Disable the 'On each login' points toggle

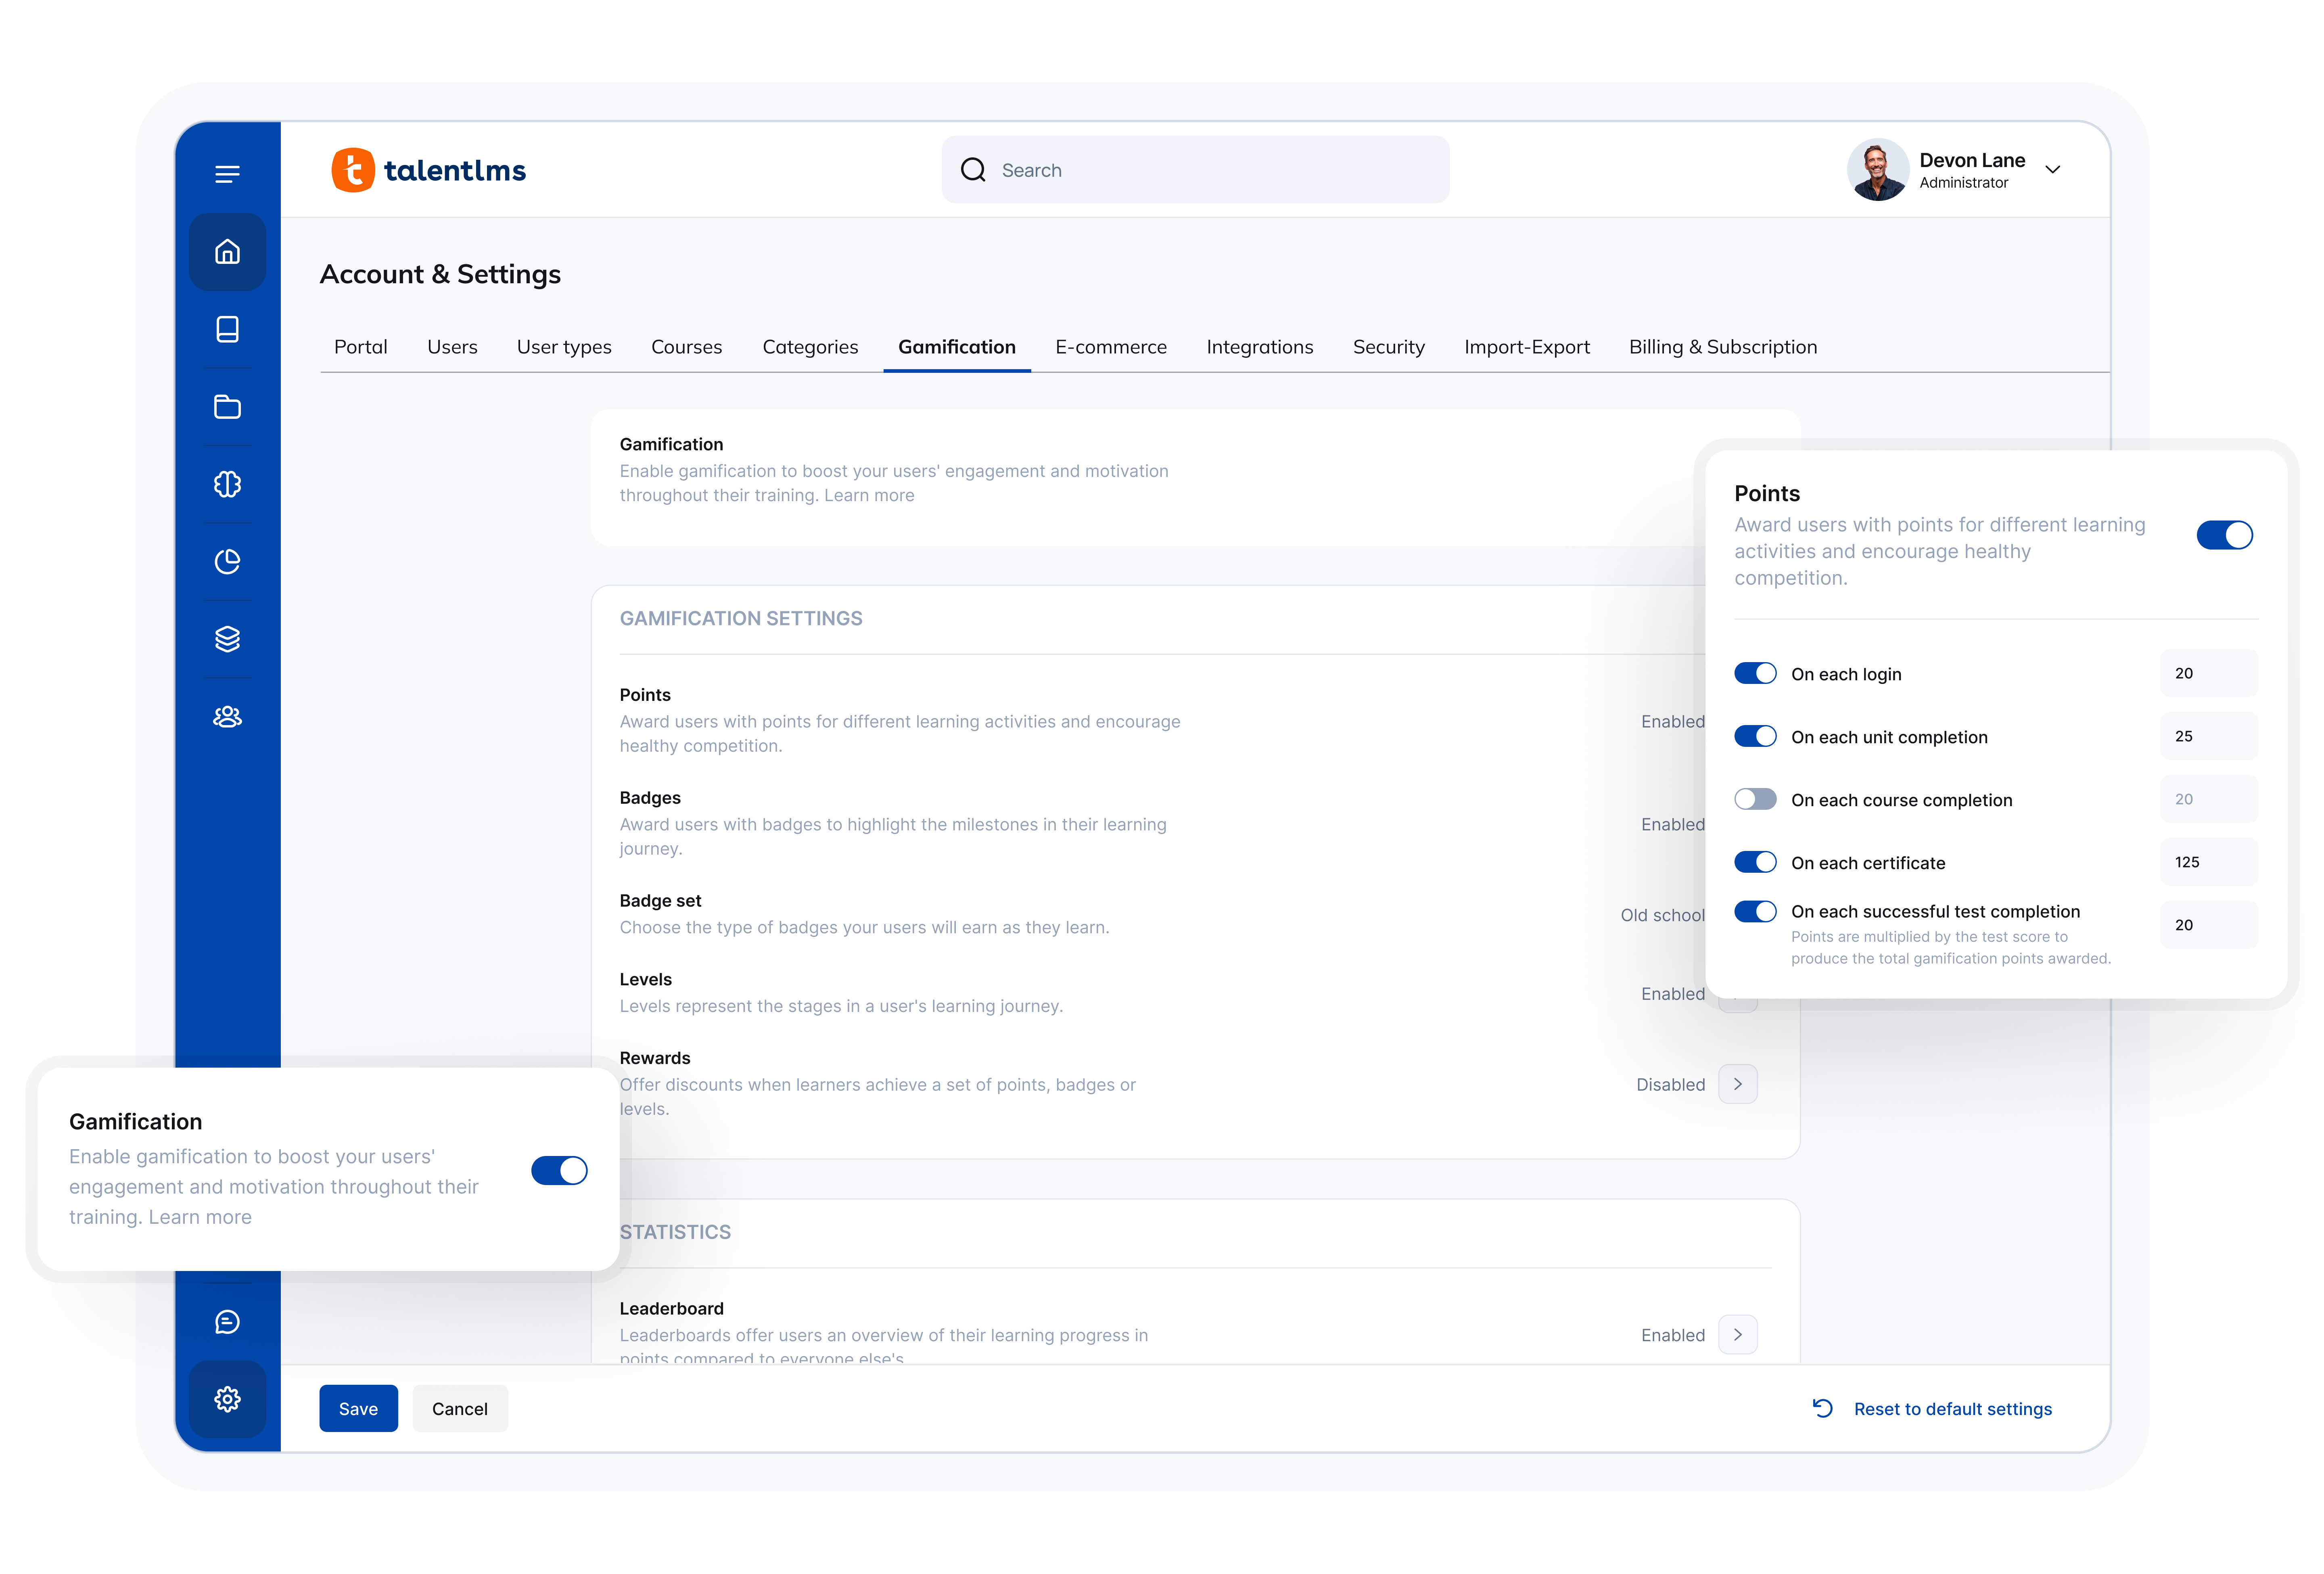1755,673
